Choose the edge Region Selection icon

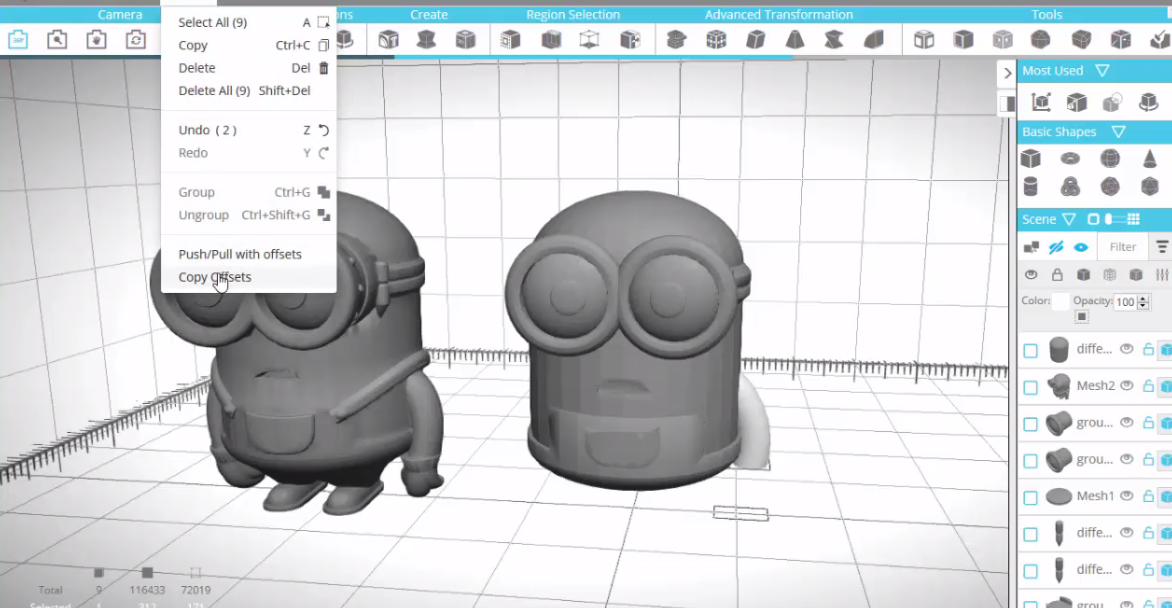(x=551, y=40)
